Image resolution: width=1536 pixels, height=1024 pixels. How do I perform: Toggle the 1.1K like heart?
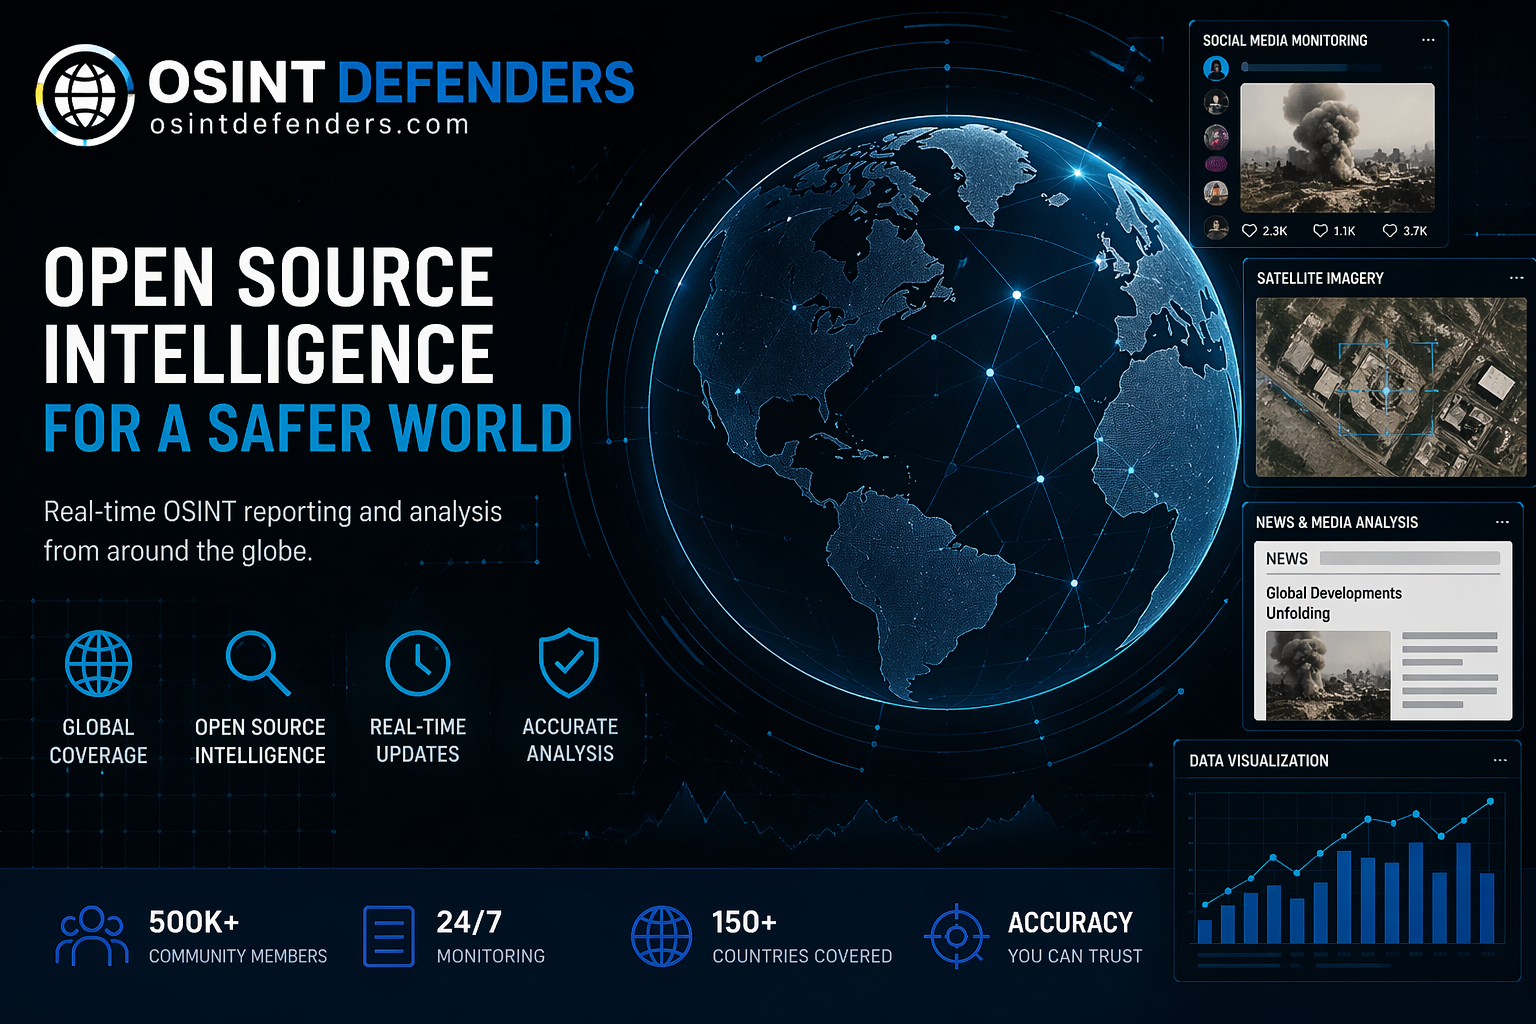[1319, 231]
